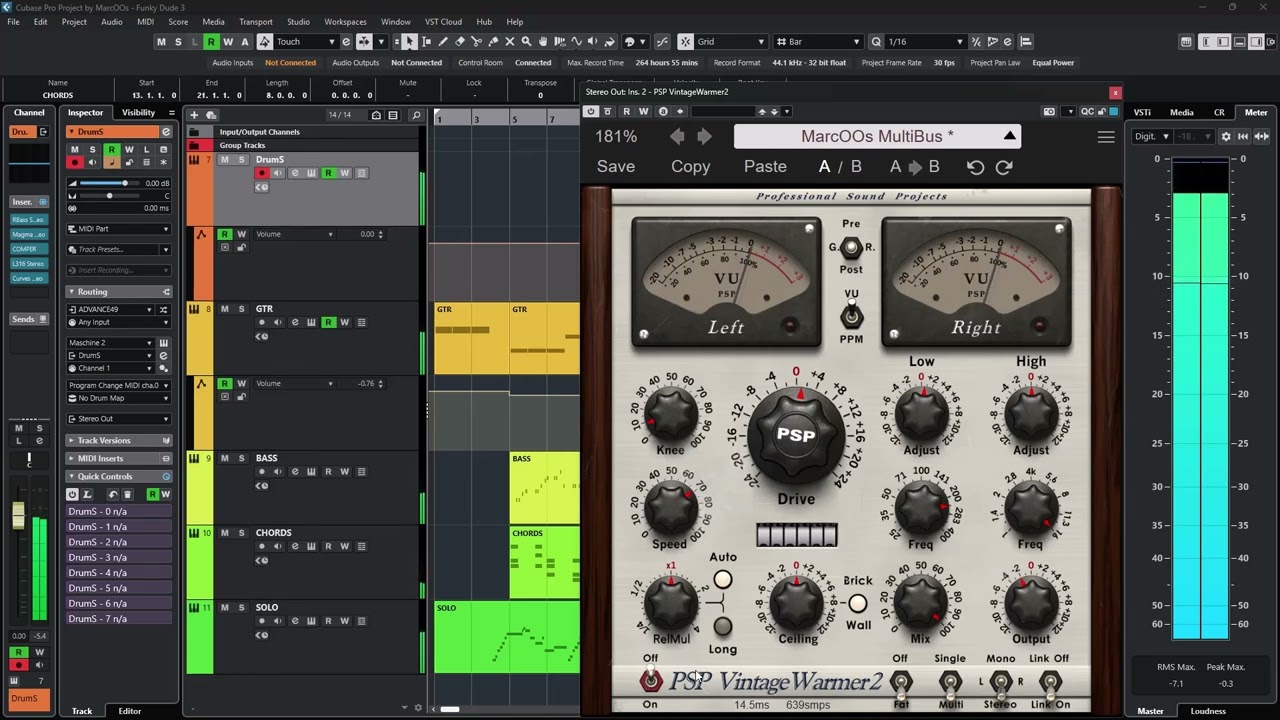
Task: Go to next preset arrow in plugin
Action: [x=704, y=137]
